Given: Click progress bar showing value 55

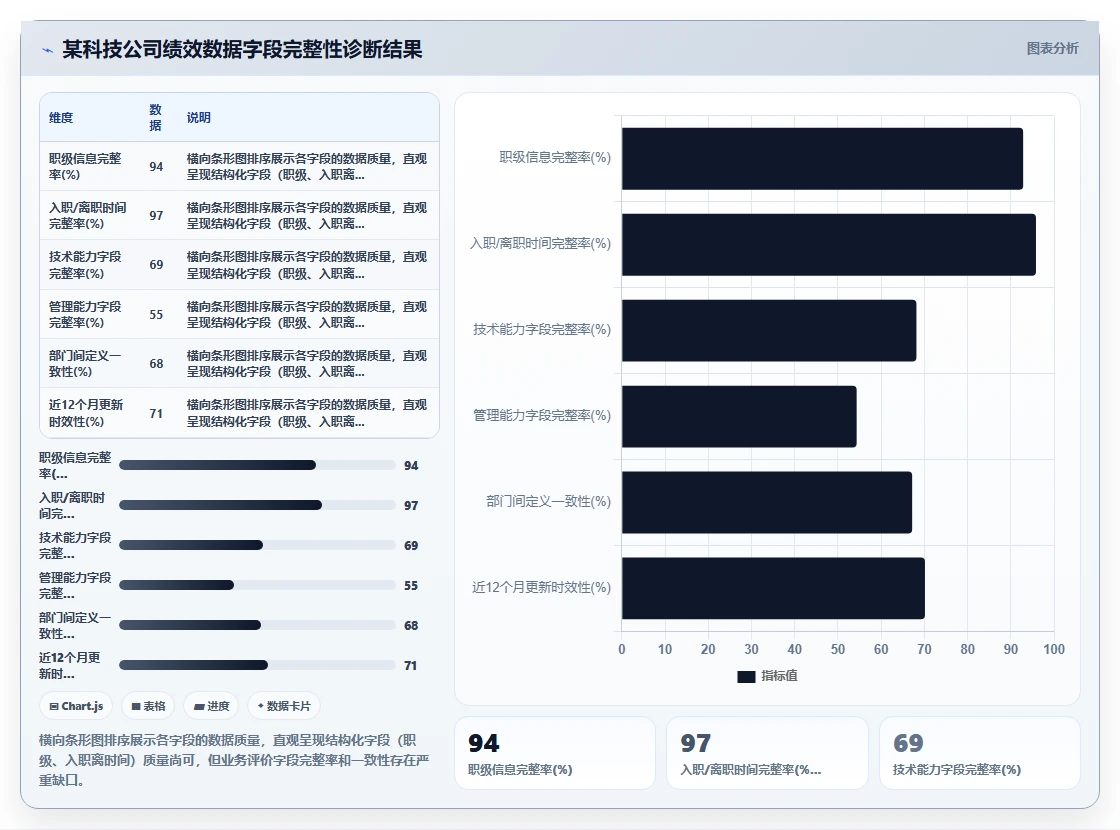Looking at the screenshot, I should [x=257, y=585].
